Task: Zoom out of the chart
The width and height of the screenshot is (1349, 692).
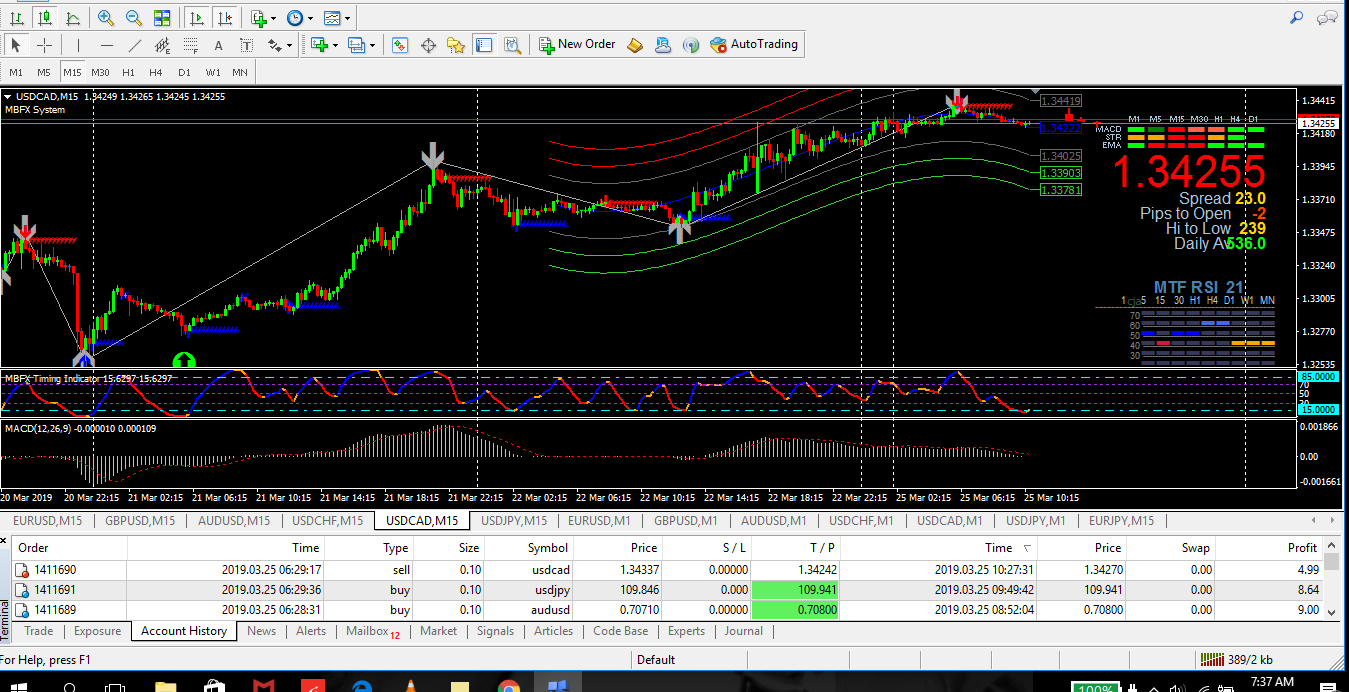Action: tap(133, 18)
